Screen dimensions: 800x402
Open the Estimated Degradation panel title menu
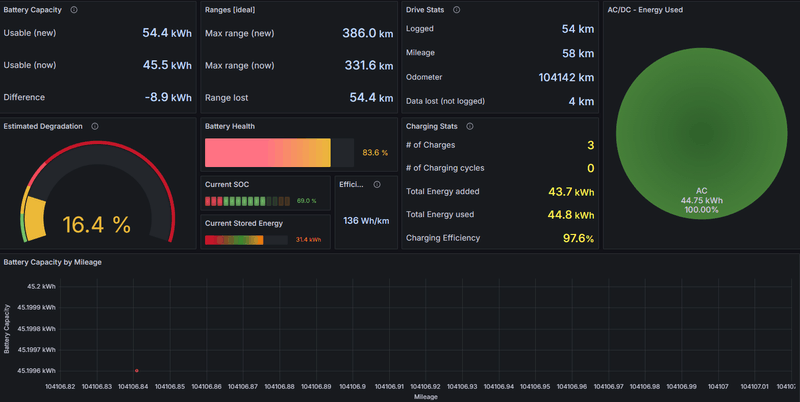point(43,126)
